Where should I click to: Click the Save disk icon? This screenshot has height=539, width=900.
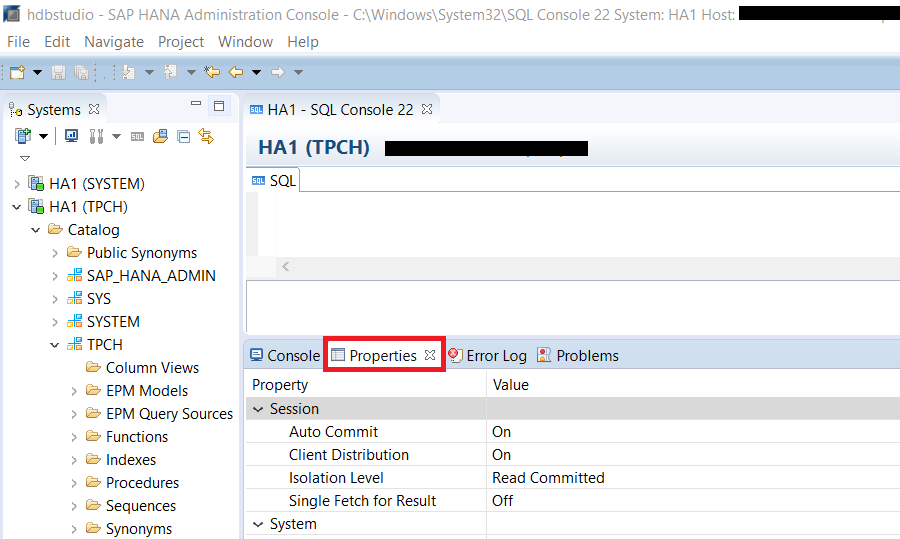coord(58,72)
